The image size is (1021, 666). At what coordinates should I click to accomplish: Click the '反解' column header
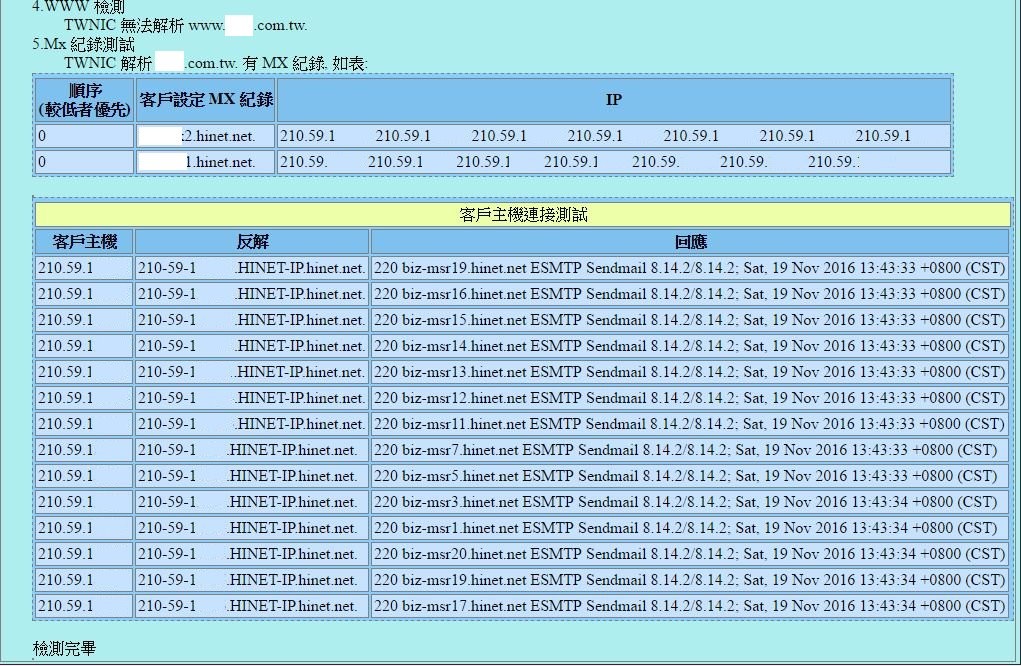(x=252, y=242)
